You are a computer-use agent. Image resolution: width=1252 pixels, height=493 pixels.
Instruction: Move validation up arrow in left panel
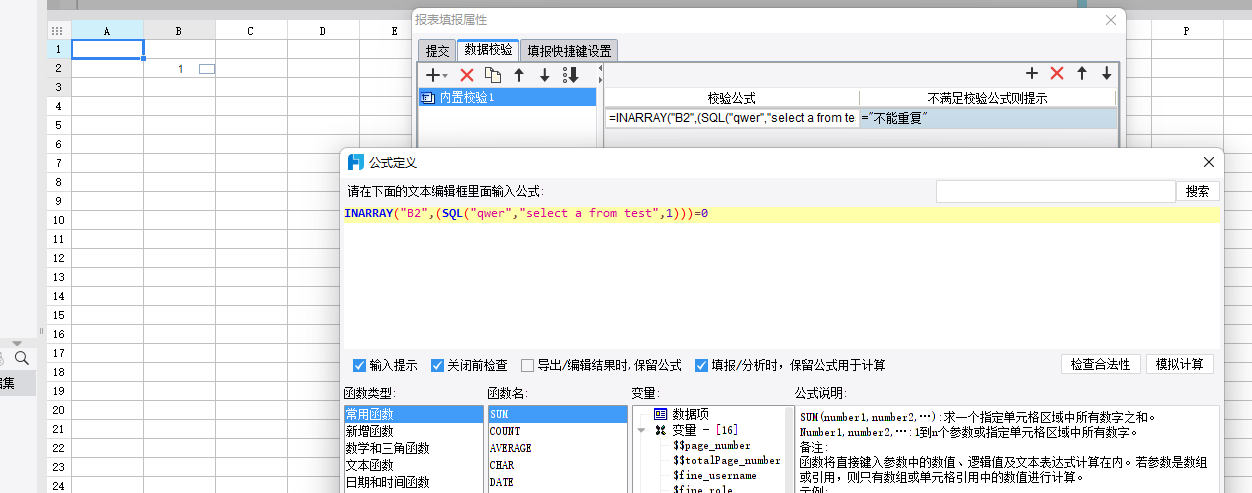[x=519, y=75]
